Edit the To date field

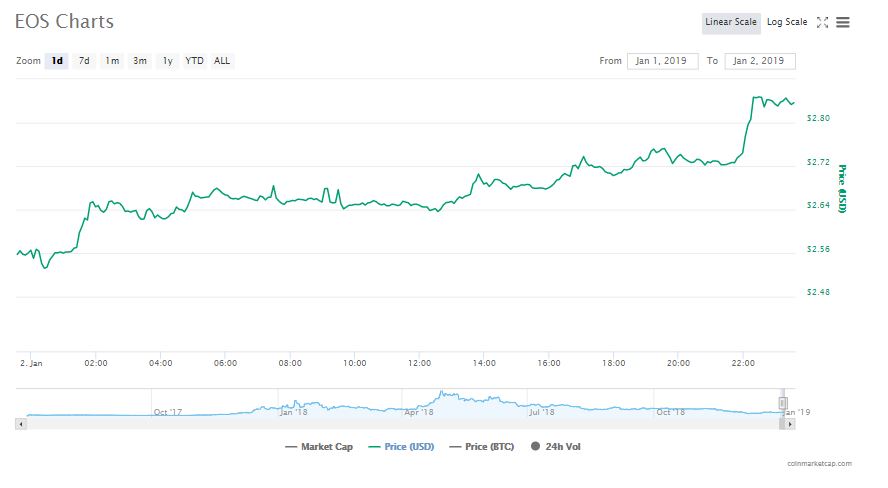(759, 61)
